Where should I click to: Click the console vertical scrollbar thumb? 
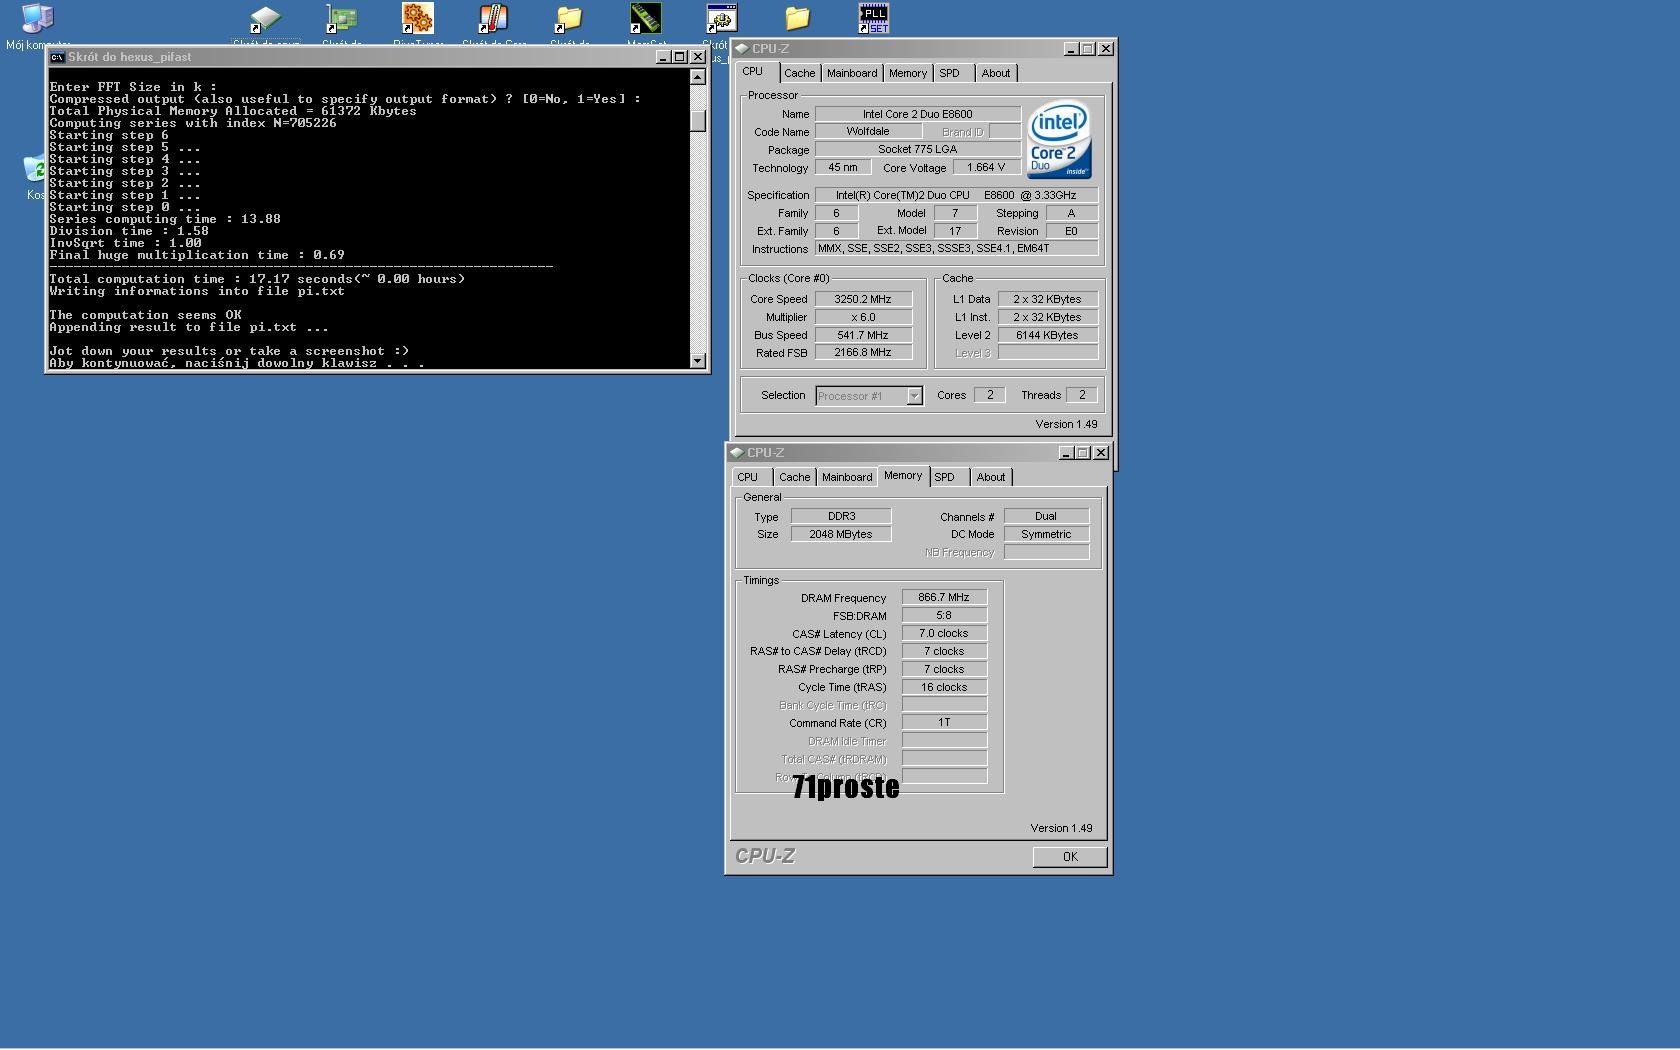(x=698, y=119)
